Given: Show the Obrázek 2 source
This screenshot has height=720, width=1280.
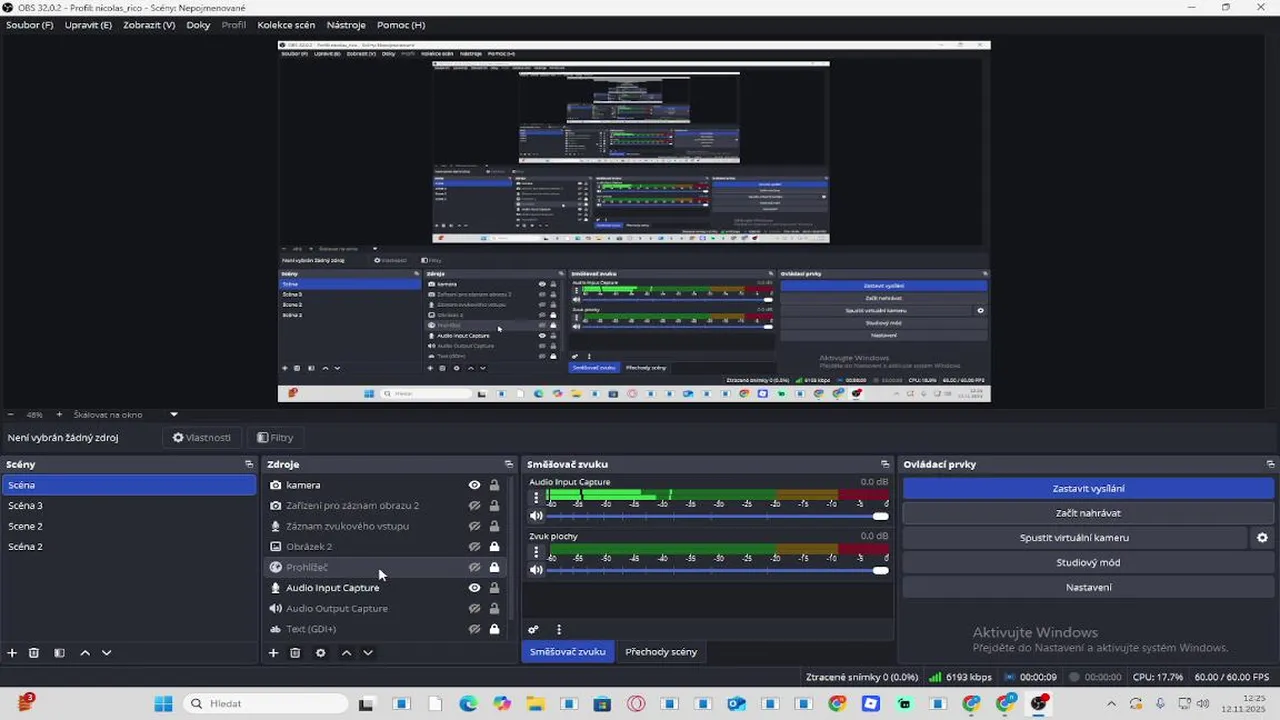Looking at the screenshot, I should tap(475, 547).
